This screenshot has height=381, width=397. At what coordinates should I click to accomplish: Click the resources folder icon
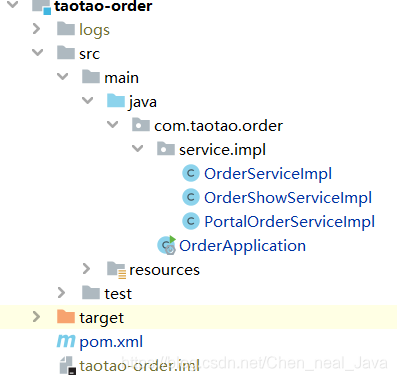tap(116, 269)
